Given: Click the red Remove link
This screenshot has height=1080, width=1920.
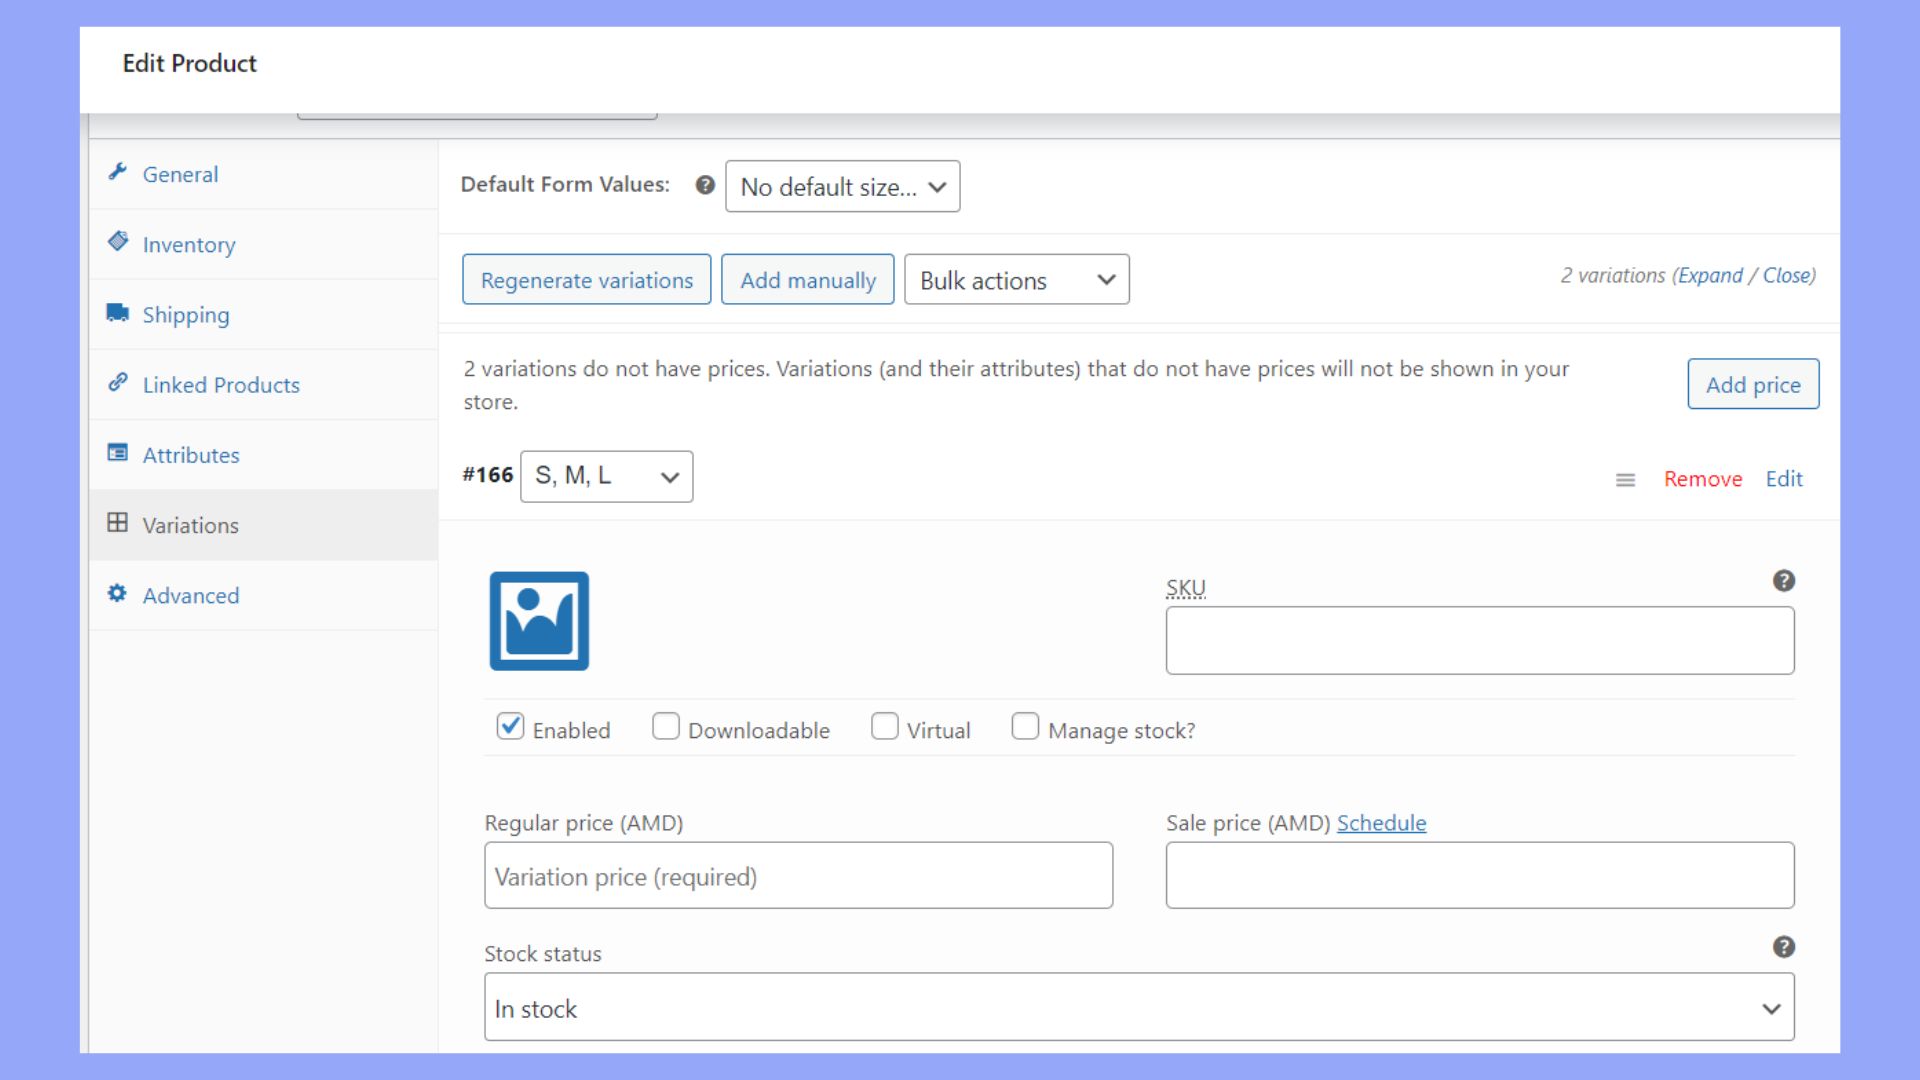Looking at the screenshot, I should tap(1702, 479).
